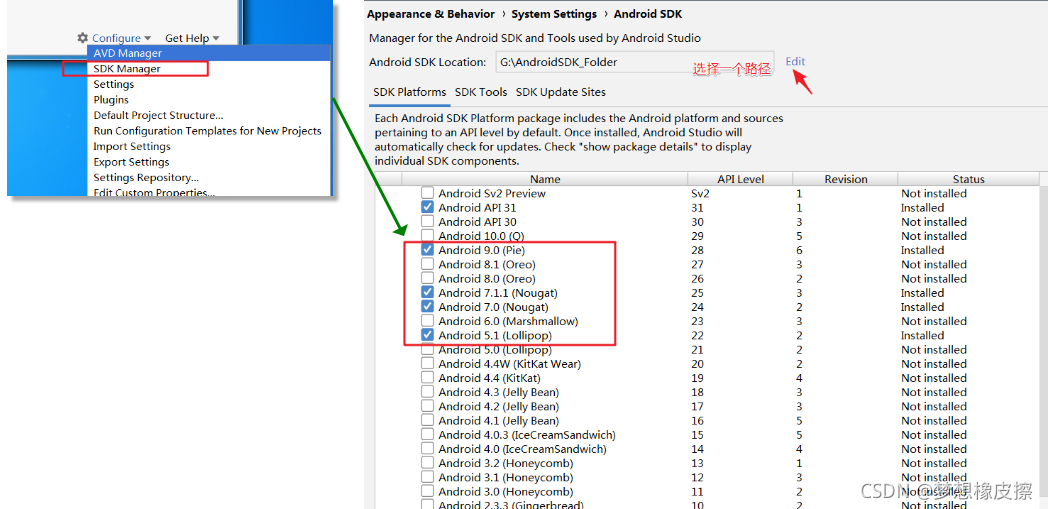Check the Android 4.2 (Jelly Bean) checkbox
Viewport: 1048px width, 509px height.
click(x=428, y=406)
